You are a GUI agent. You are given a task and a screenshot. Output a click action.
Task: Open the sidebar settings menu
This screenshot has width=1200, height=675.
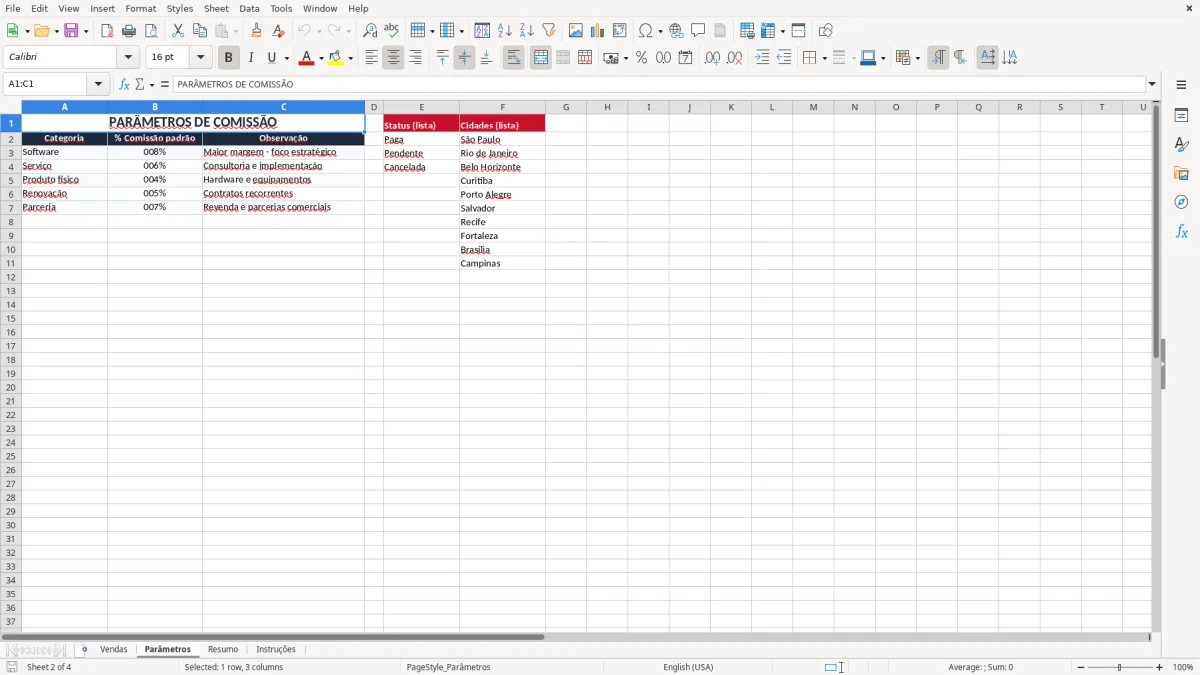[x=1181, y=85]
